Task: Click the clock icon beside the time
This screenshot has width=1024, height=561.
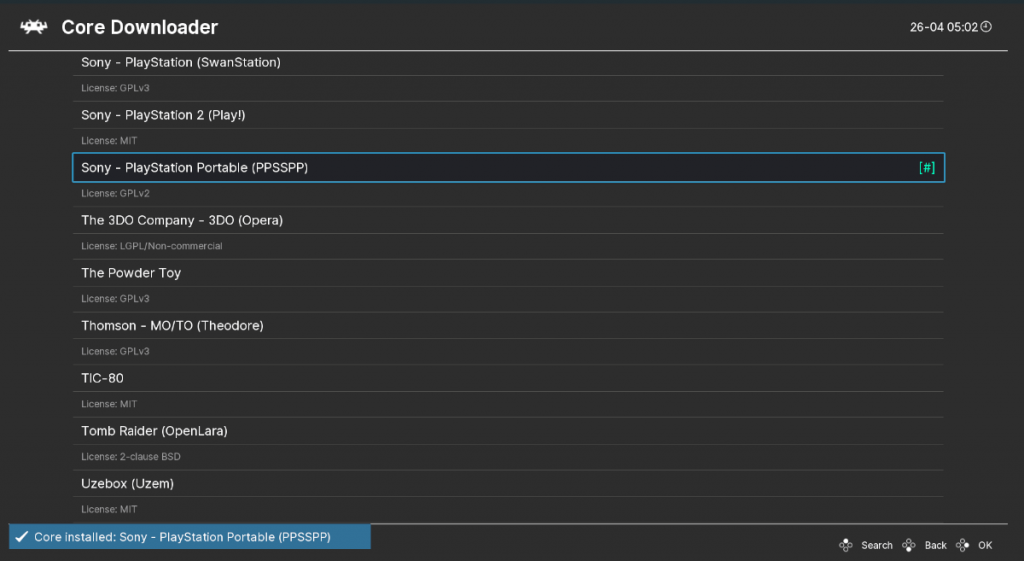Action: [986, 27]
